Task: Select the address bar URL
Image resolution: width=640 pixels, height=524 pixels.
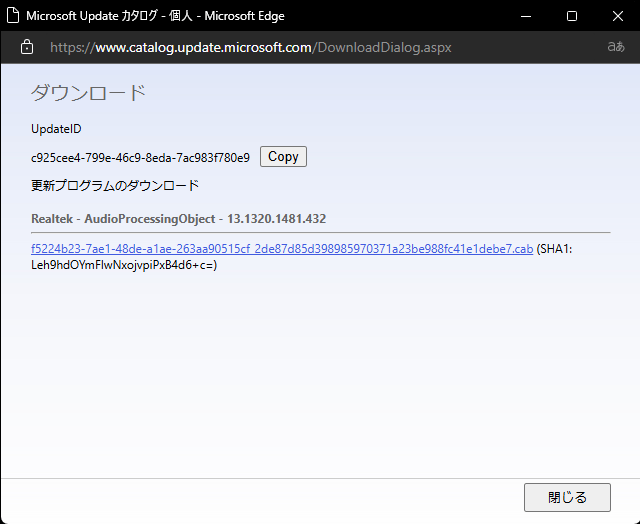Action: coord(251,48)
